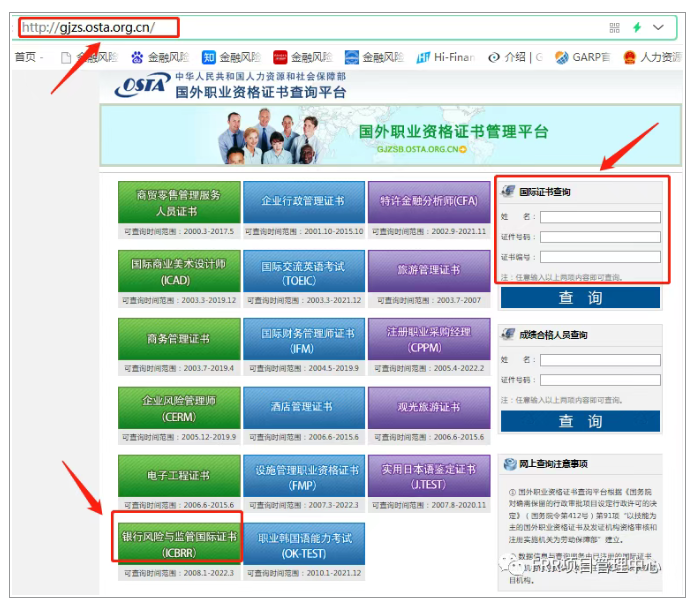This screenshot has height=606, width=692.
Task: Open the 人力资源 bookmark with emblem icon
Action: 652,57
